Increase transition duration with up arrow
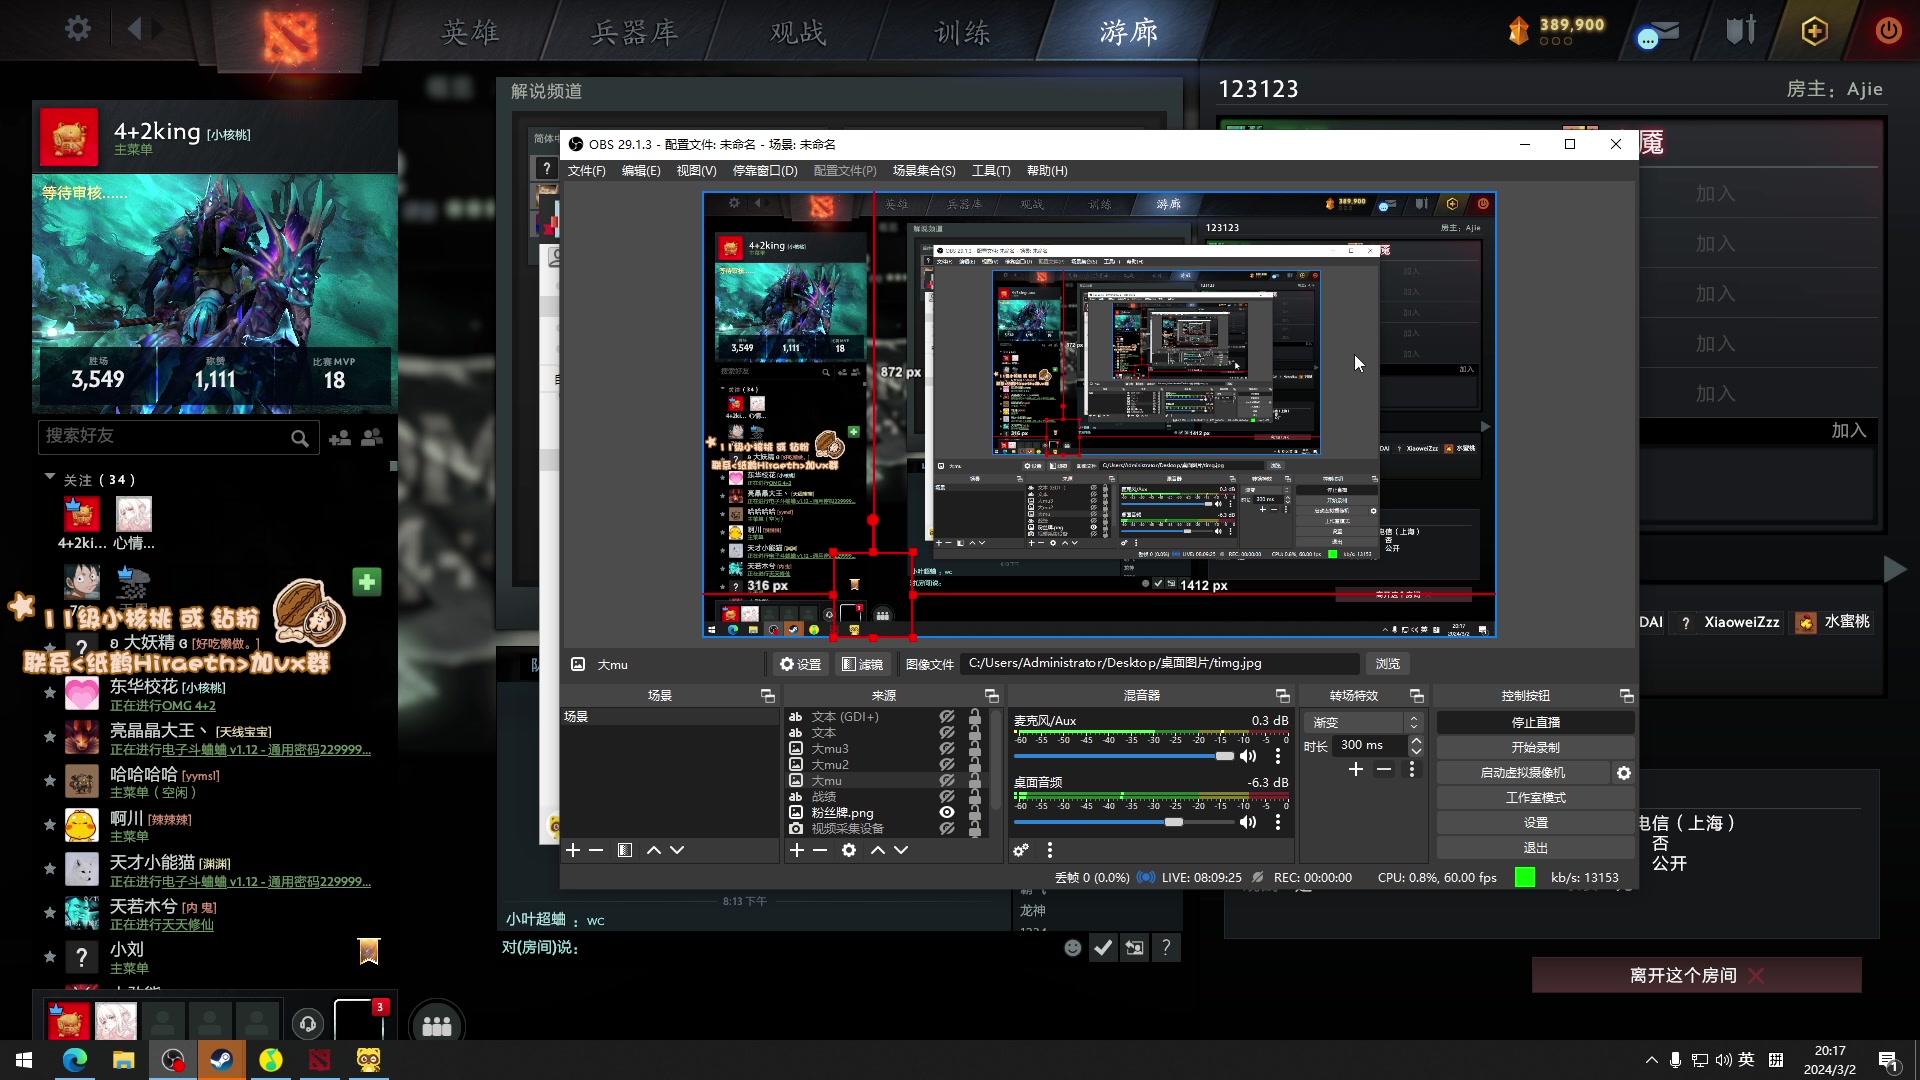1920x1080 pixels. coord(1416,740)
